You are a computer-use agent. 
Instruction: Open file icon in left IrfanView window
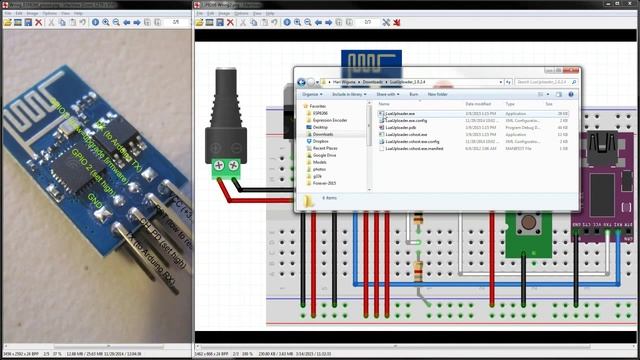tap(7, 22)
